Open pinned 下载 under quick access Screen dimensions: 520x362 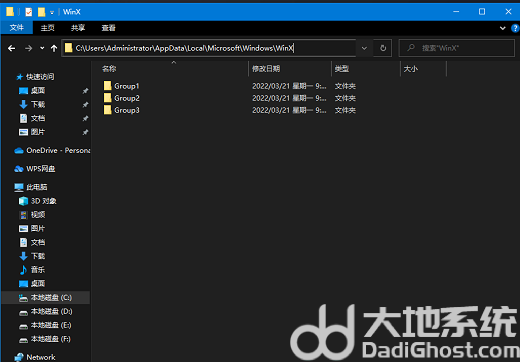[x=32, y=104]
